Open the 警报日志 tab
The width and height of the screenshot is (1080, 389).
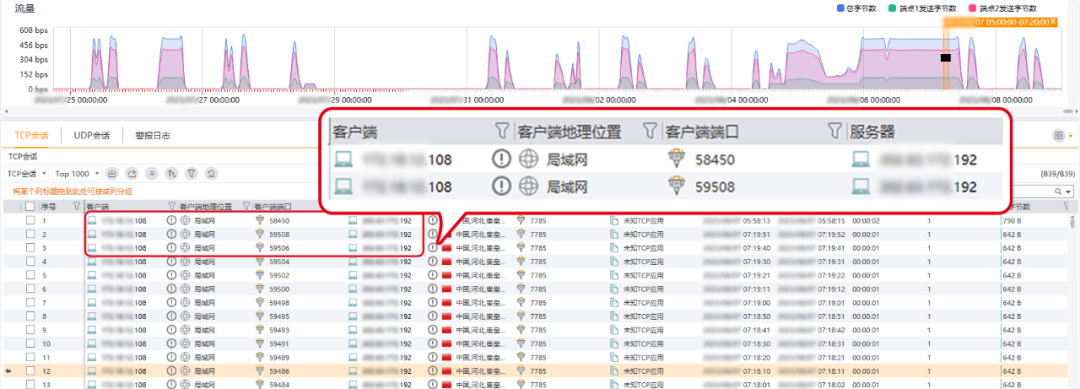(153, 136)
